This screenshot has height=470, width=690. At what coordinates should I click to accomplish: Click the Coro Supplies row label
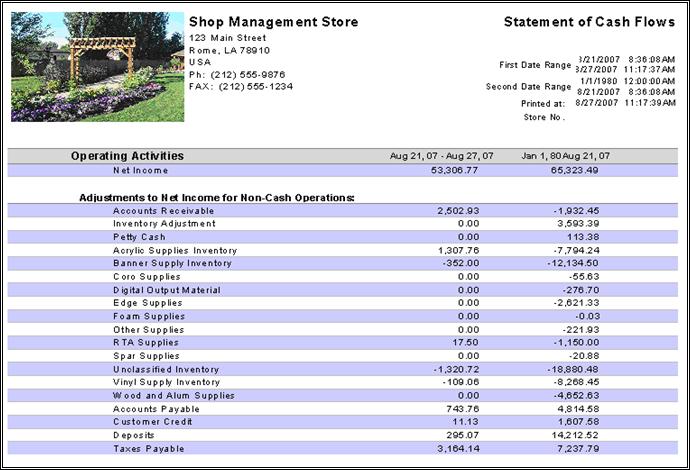tap(147, 277)
